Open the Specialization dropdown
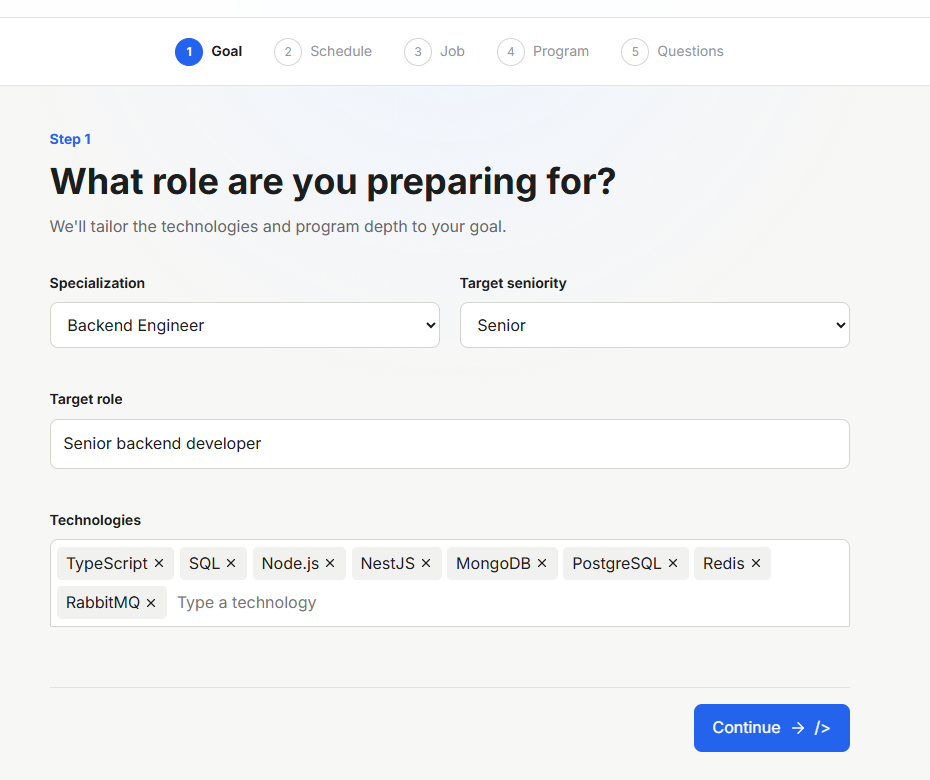930x780 pixels. tap(245, 325)
